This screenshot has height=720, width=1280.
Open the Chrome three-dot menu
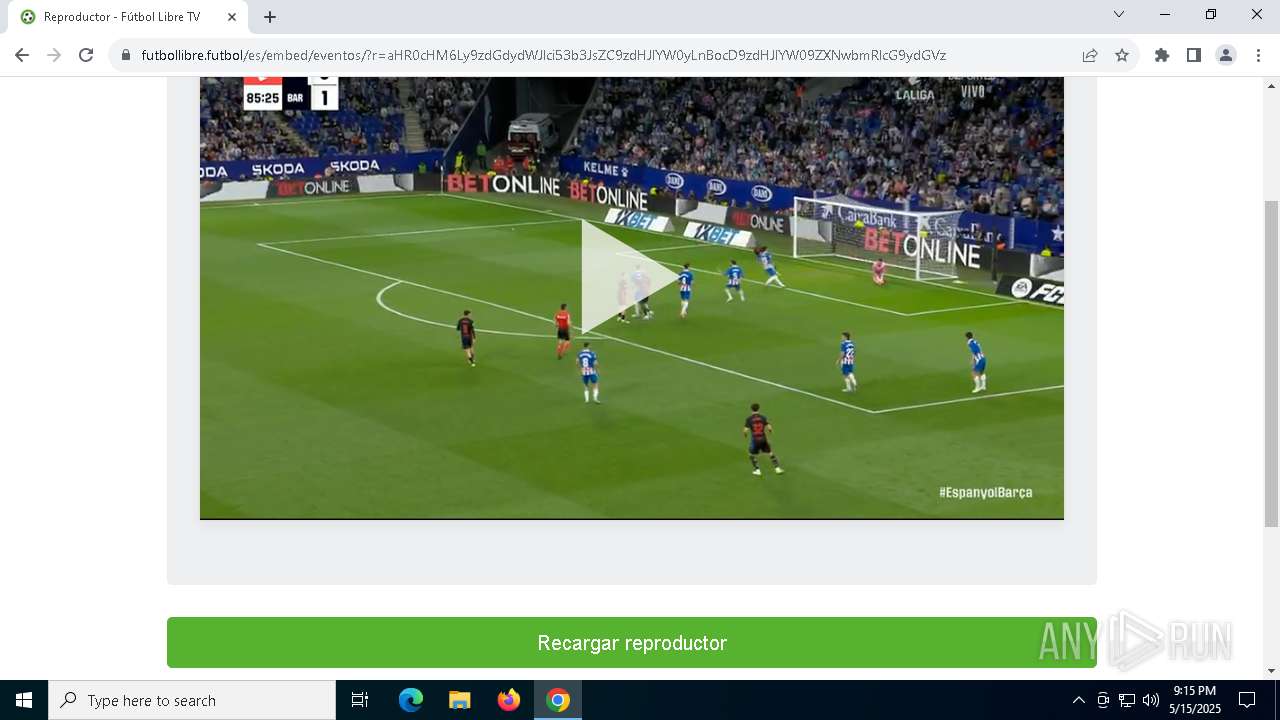[x=1257, y=55]
